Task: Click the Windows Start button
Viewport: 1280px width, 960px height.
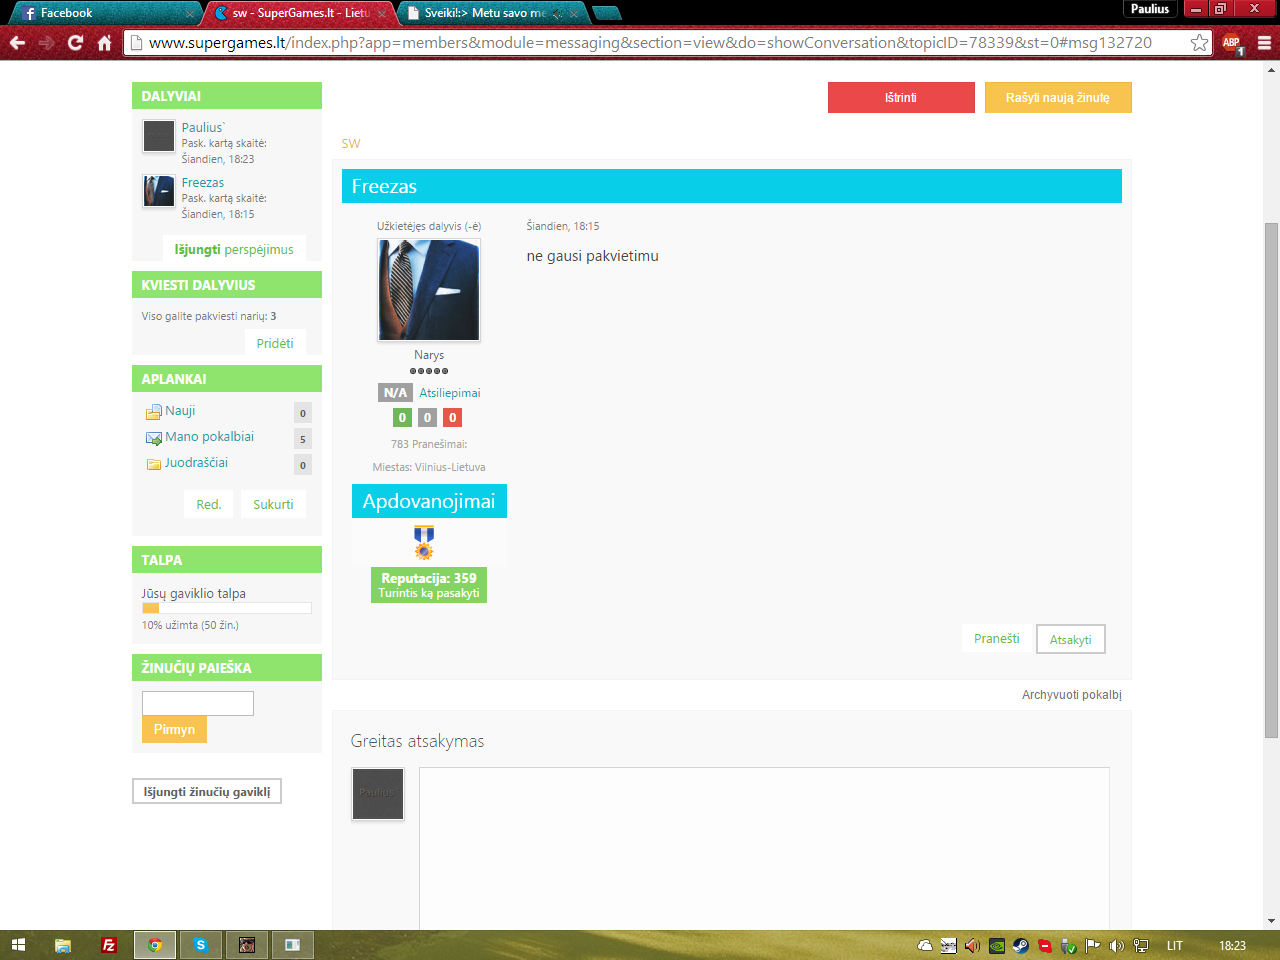Action: coord(18,945)
